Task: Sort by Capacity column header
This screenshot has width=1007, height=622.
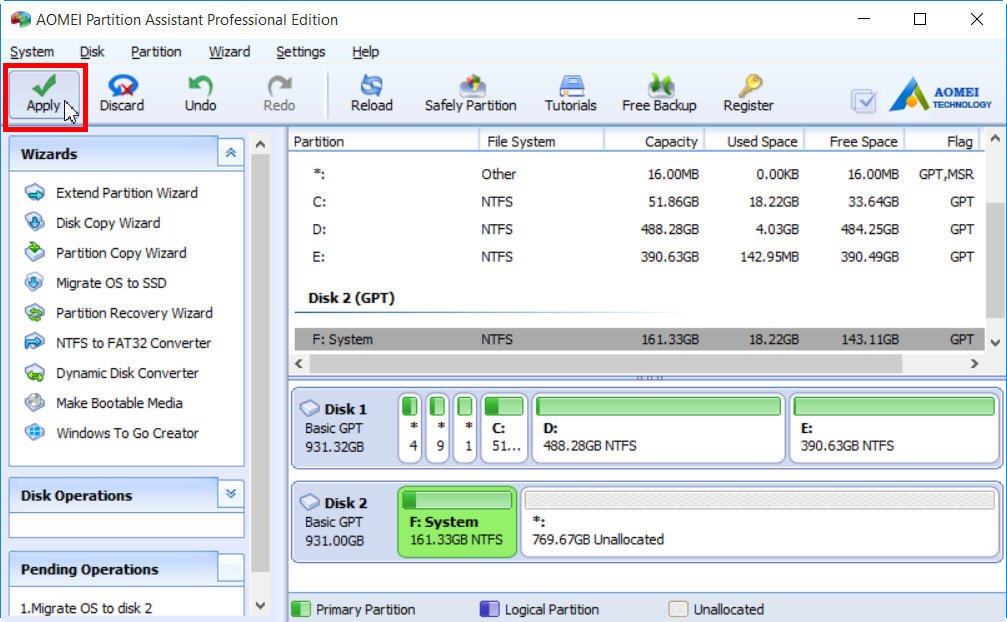Action: (x=654, y=141)
